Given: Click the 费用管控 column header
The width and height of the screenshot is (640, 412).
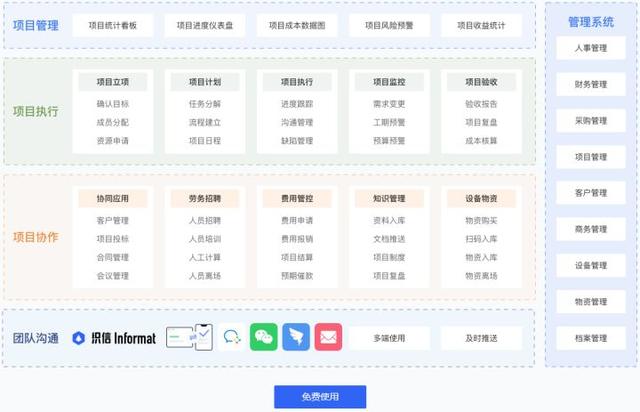Looking at the screenshot, I should point(297,198).
